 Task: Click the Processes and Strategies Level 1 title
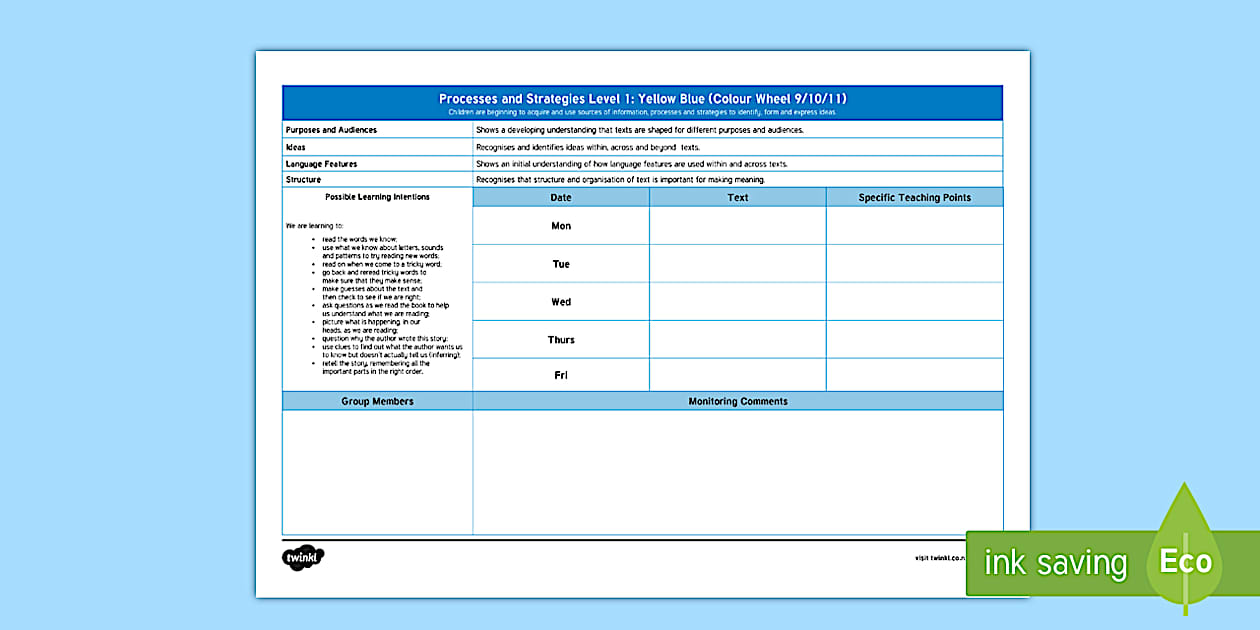point(643,98)
